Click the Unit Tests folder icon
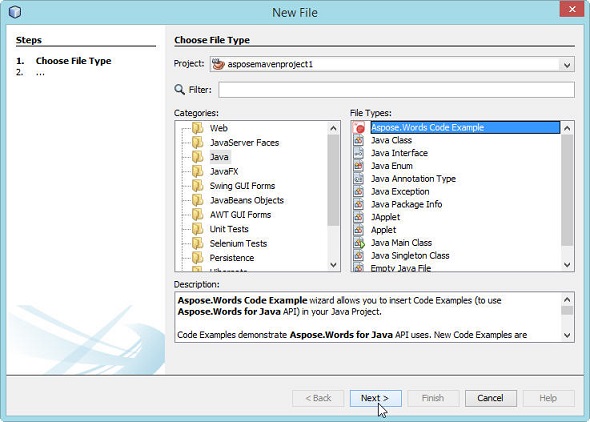This screenshot has height=422, width=590. (198, 229)
